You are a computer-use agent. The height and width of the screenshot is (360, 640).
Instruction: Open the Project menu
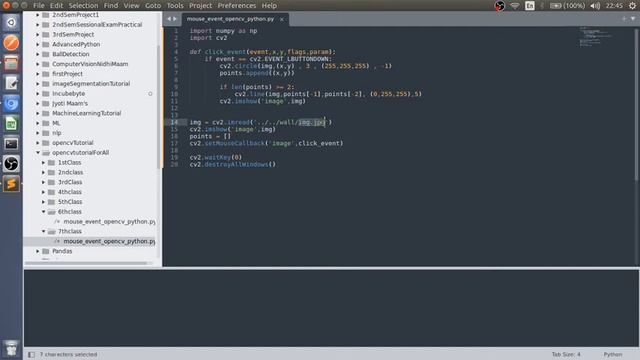click(x=200, y=6)
